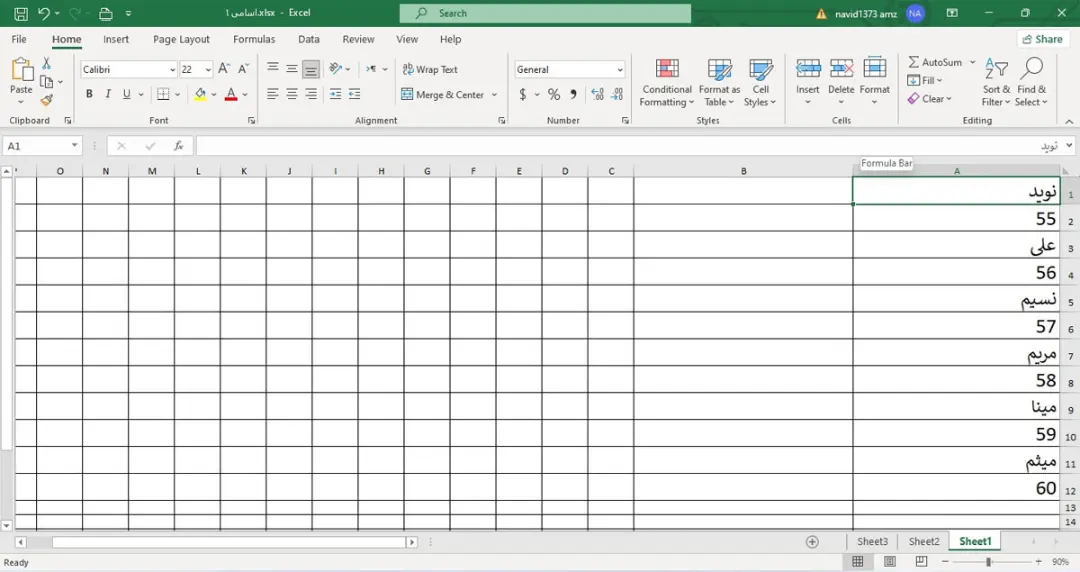Select Normal view in status bar
The width and height of the screenshot is (1080, 572).
858,562
